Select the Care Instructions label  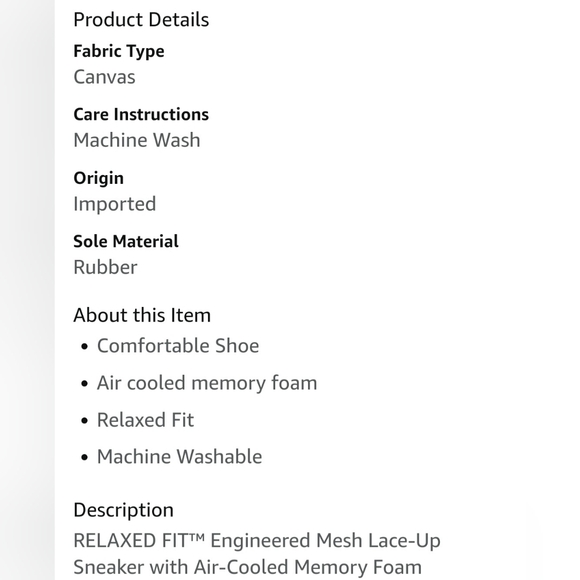point(141,114)
